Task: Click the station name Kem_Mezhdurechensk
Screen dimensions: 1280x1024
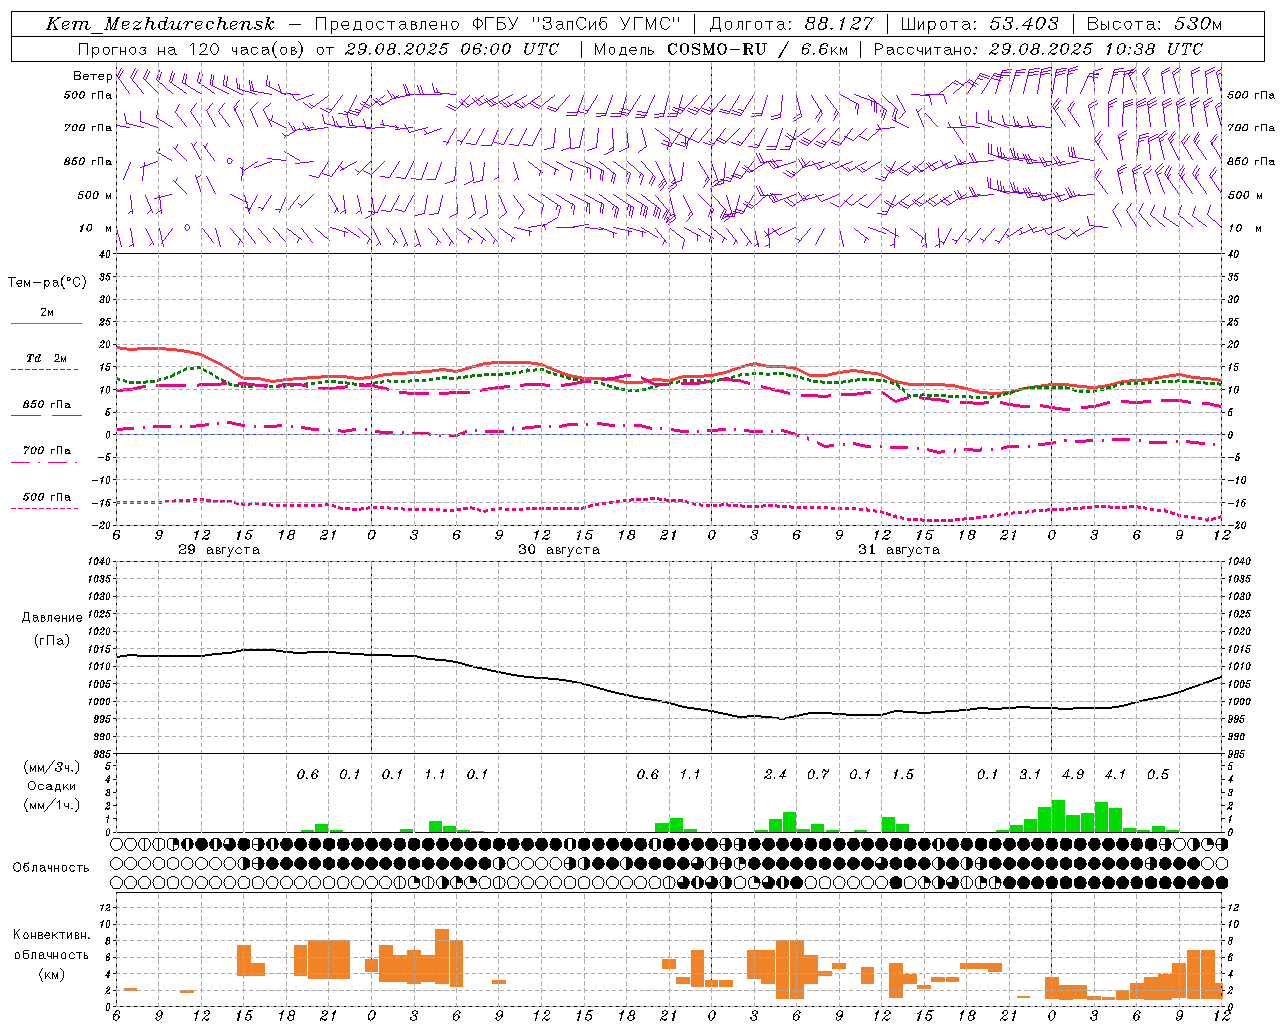Action: (160, 24)
